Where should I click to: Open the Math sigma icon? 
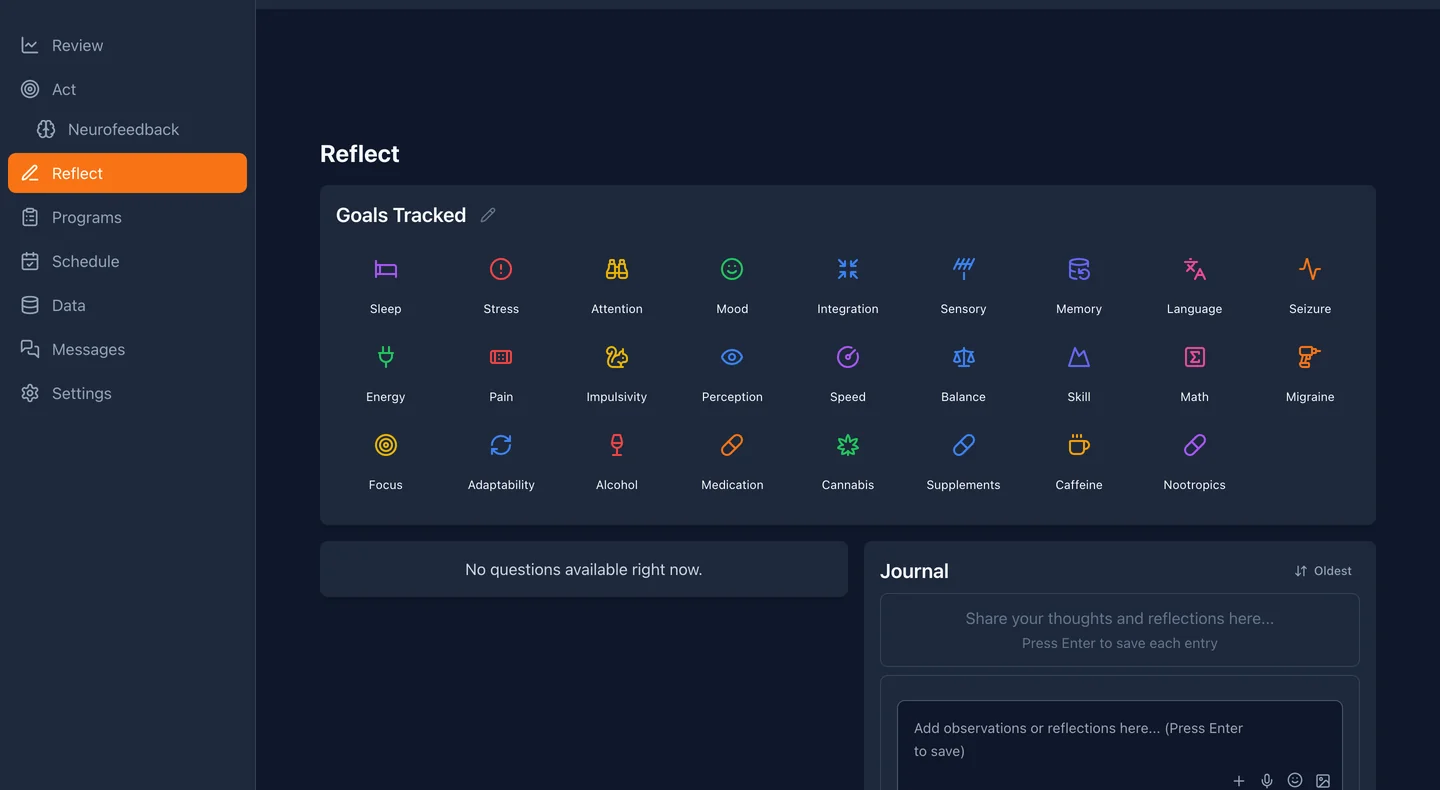click(1195, 357)
